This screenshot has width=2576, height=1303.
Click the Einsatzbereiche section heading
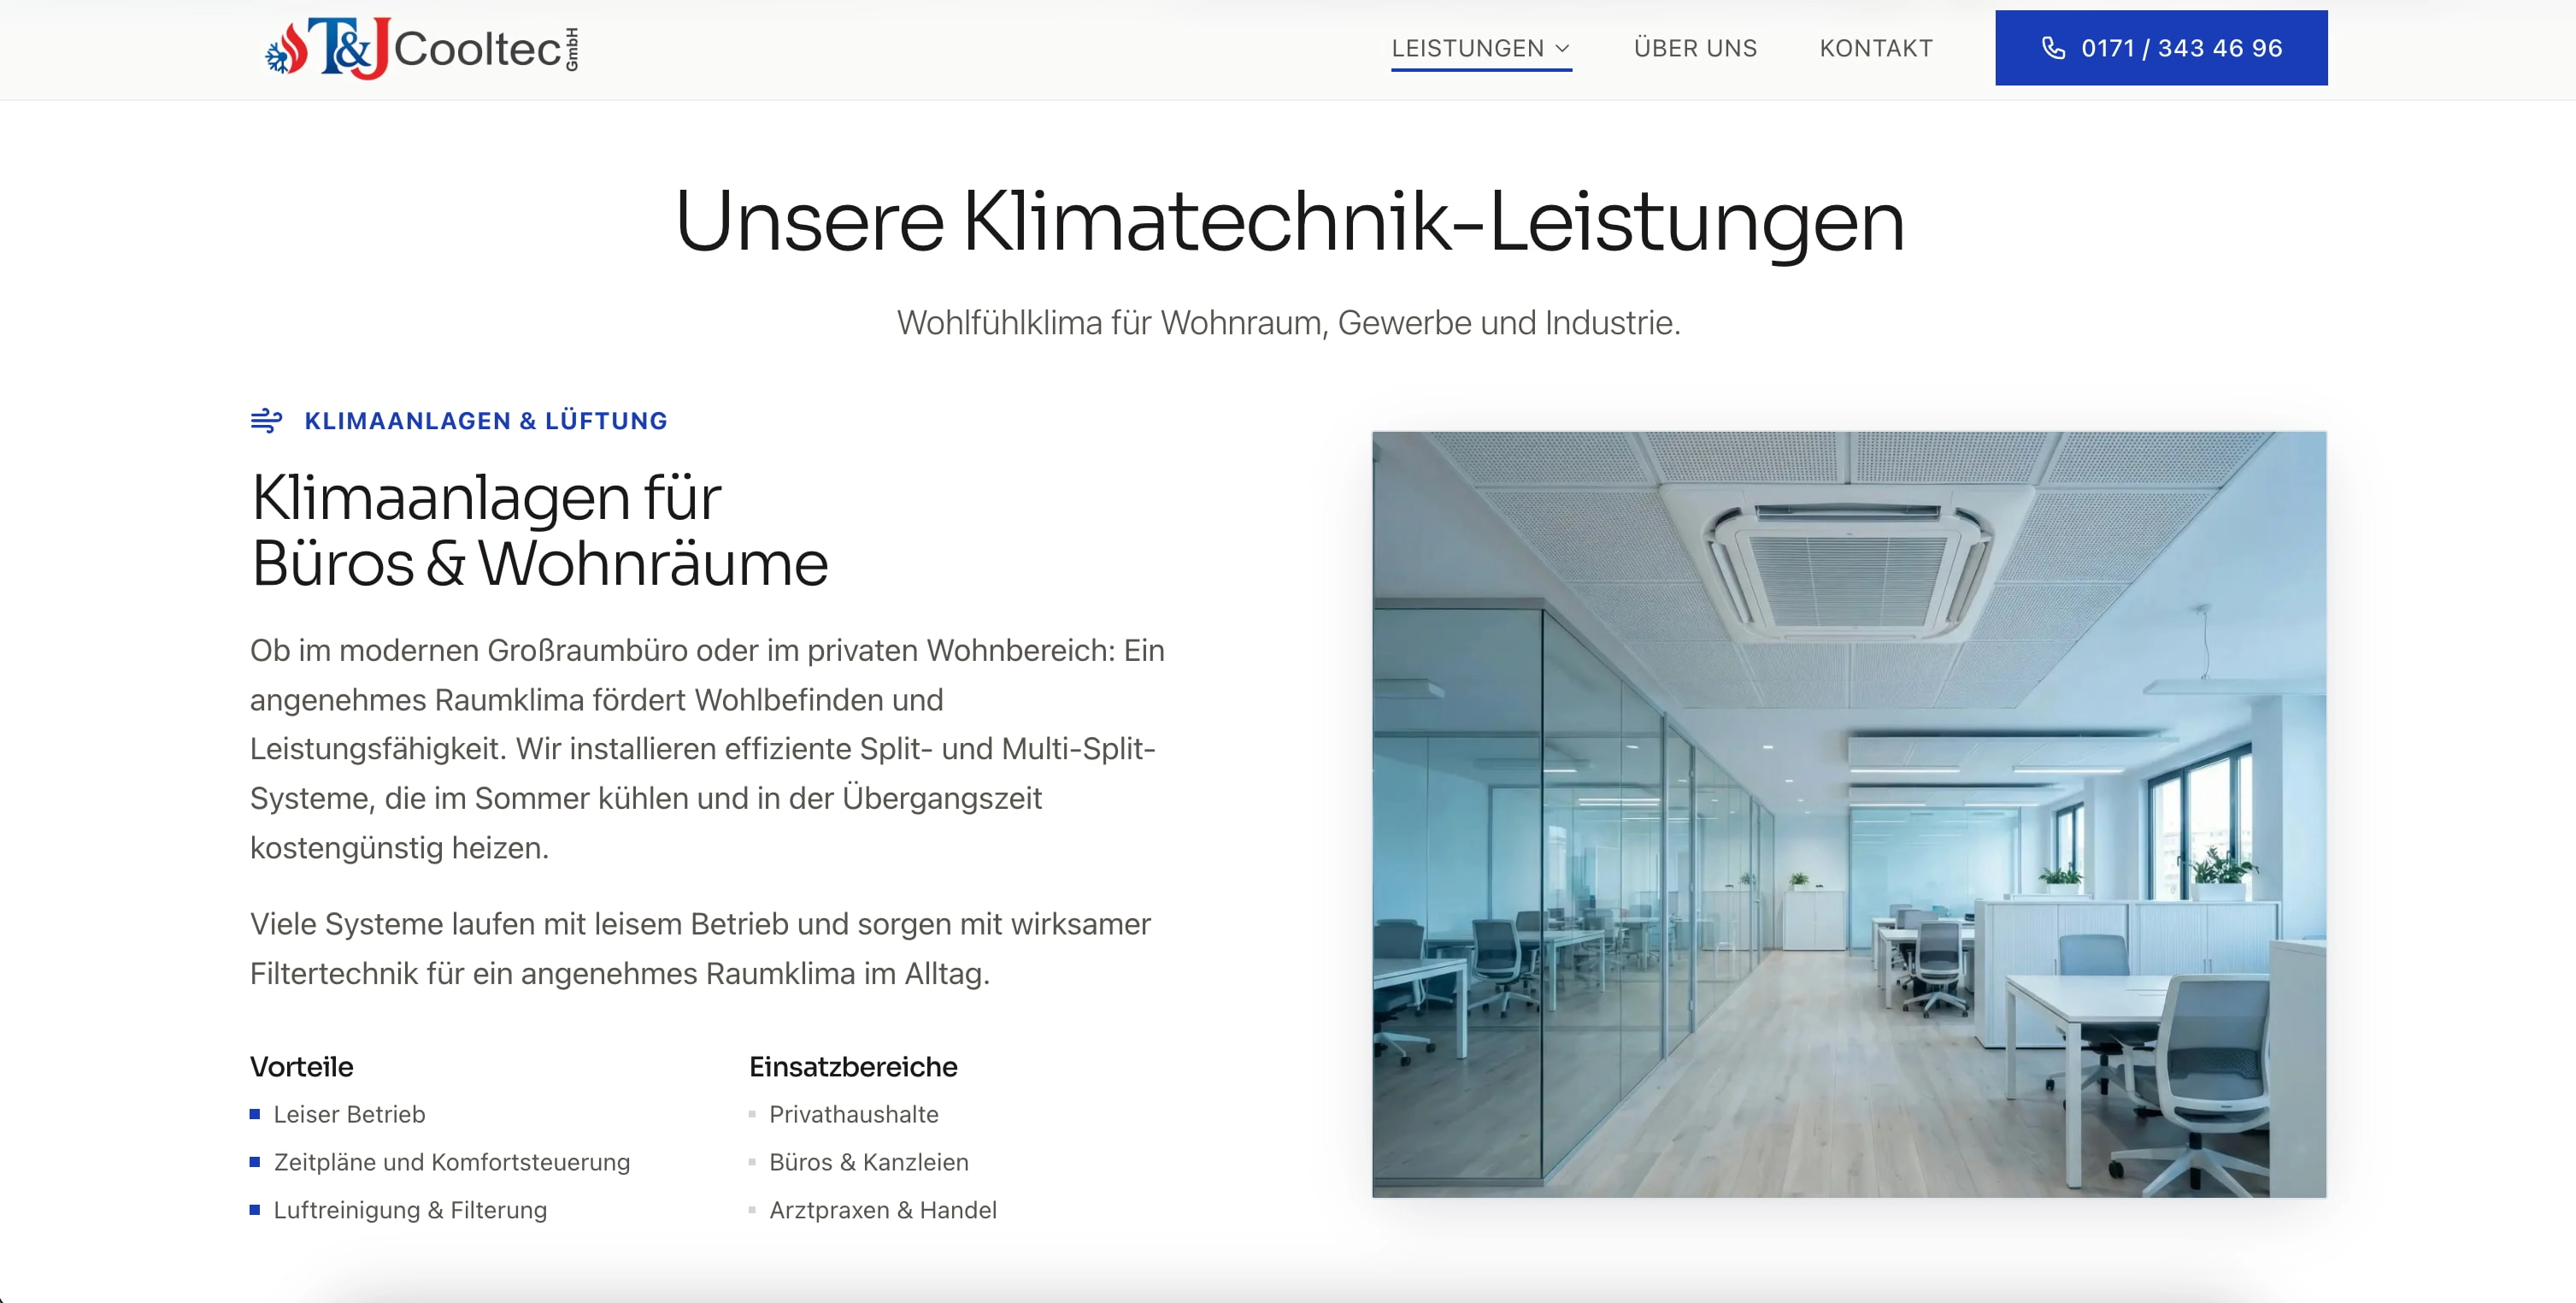pyautogui.click(x=853, y=1066)
